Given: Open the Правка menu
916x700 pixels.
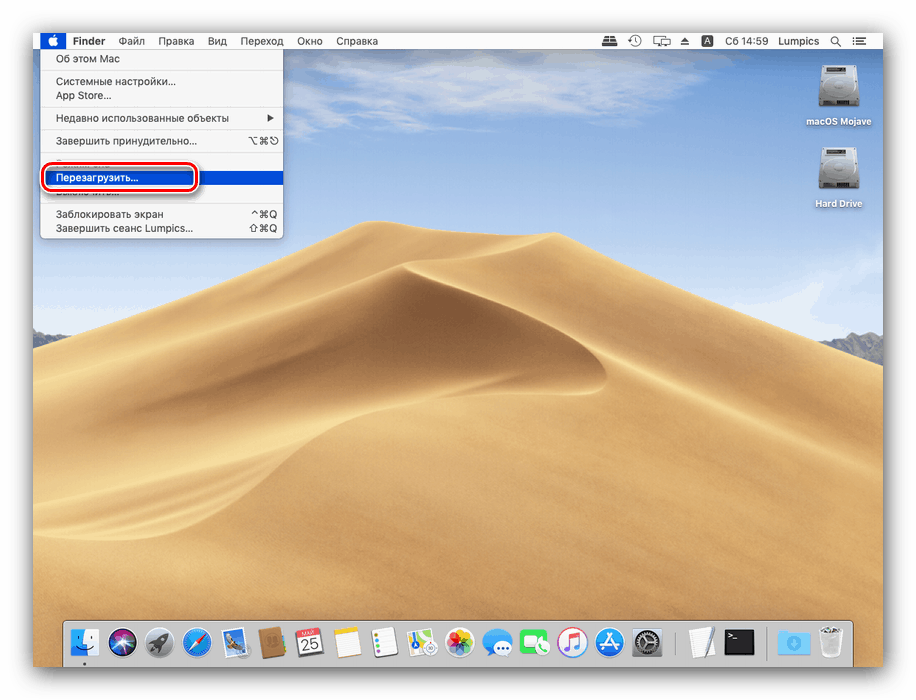Looking at the screenshot, I should click(x=176, y=41).
